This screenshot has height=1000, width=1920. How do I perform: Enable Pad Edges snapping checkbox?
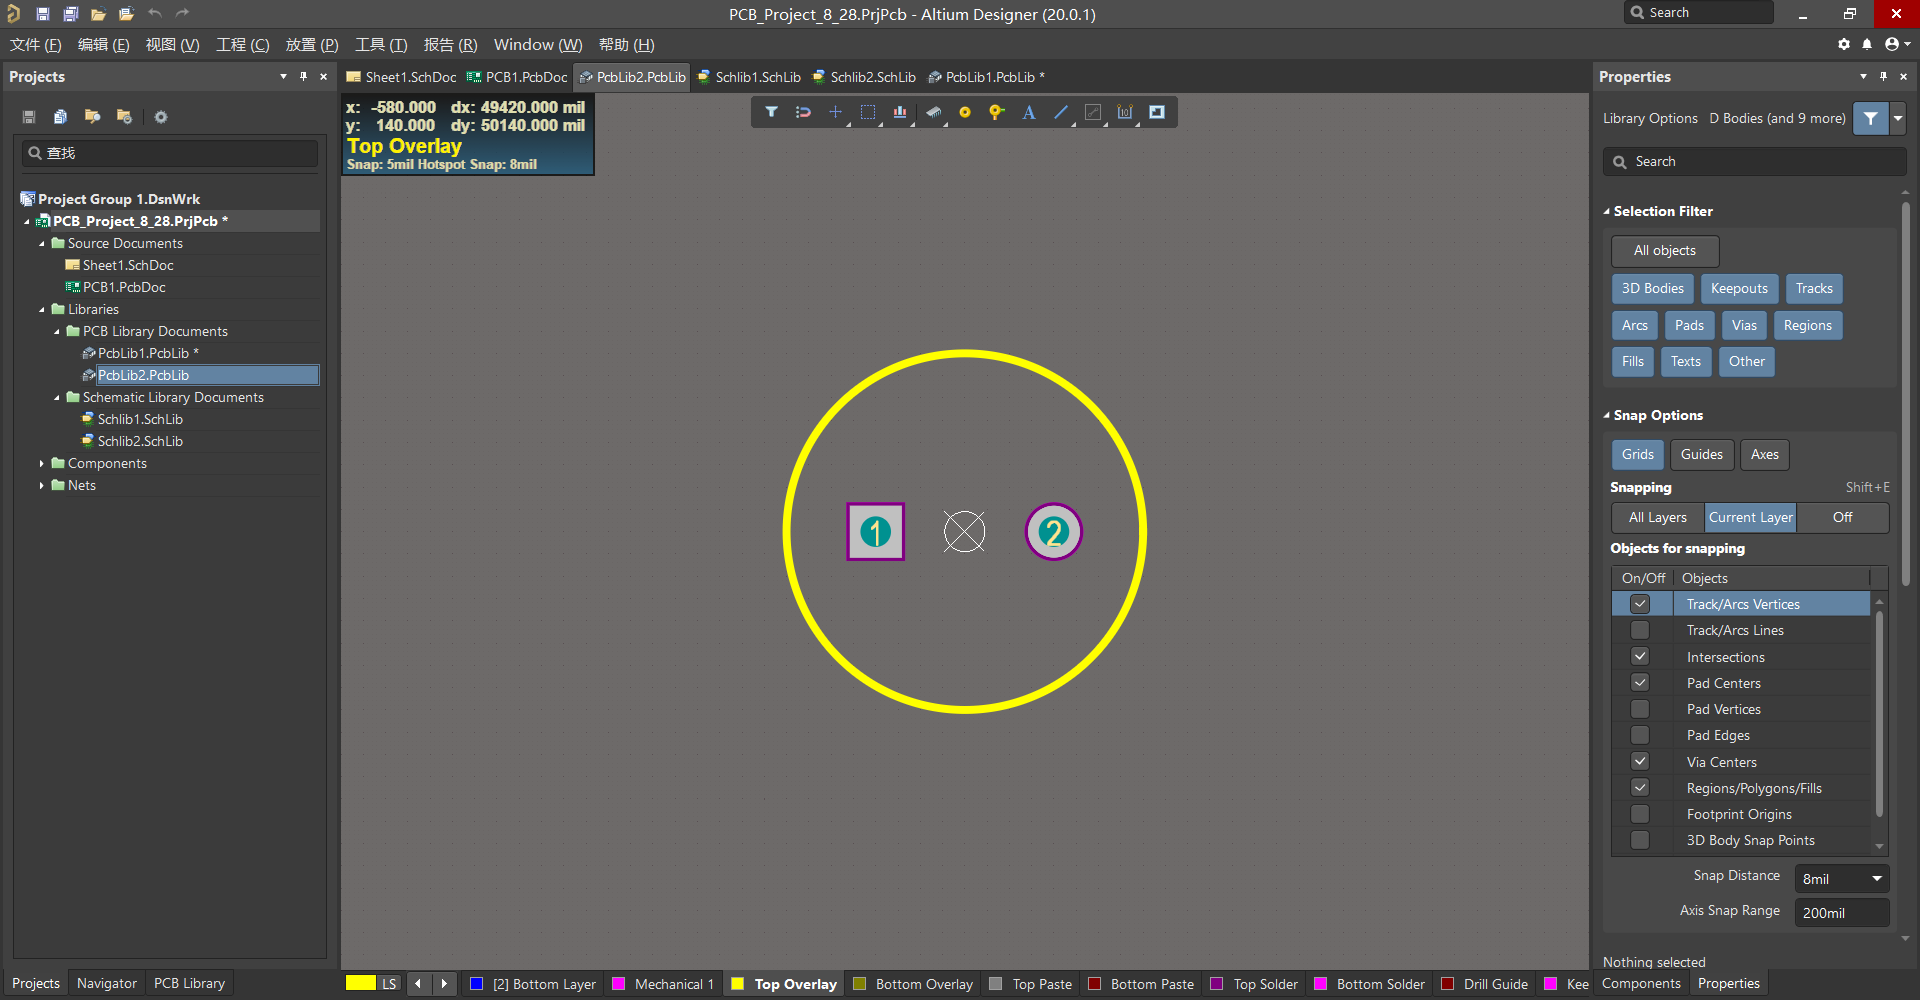coord(1640,735)
